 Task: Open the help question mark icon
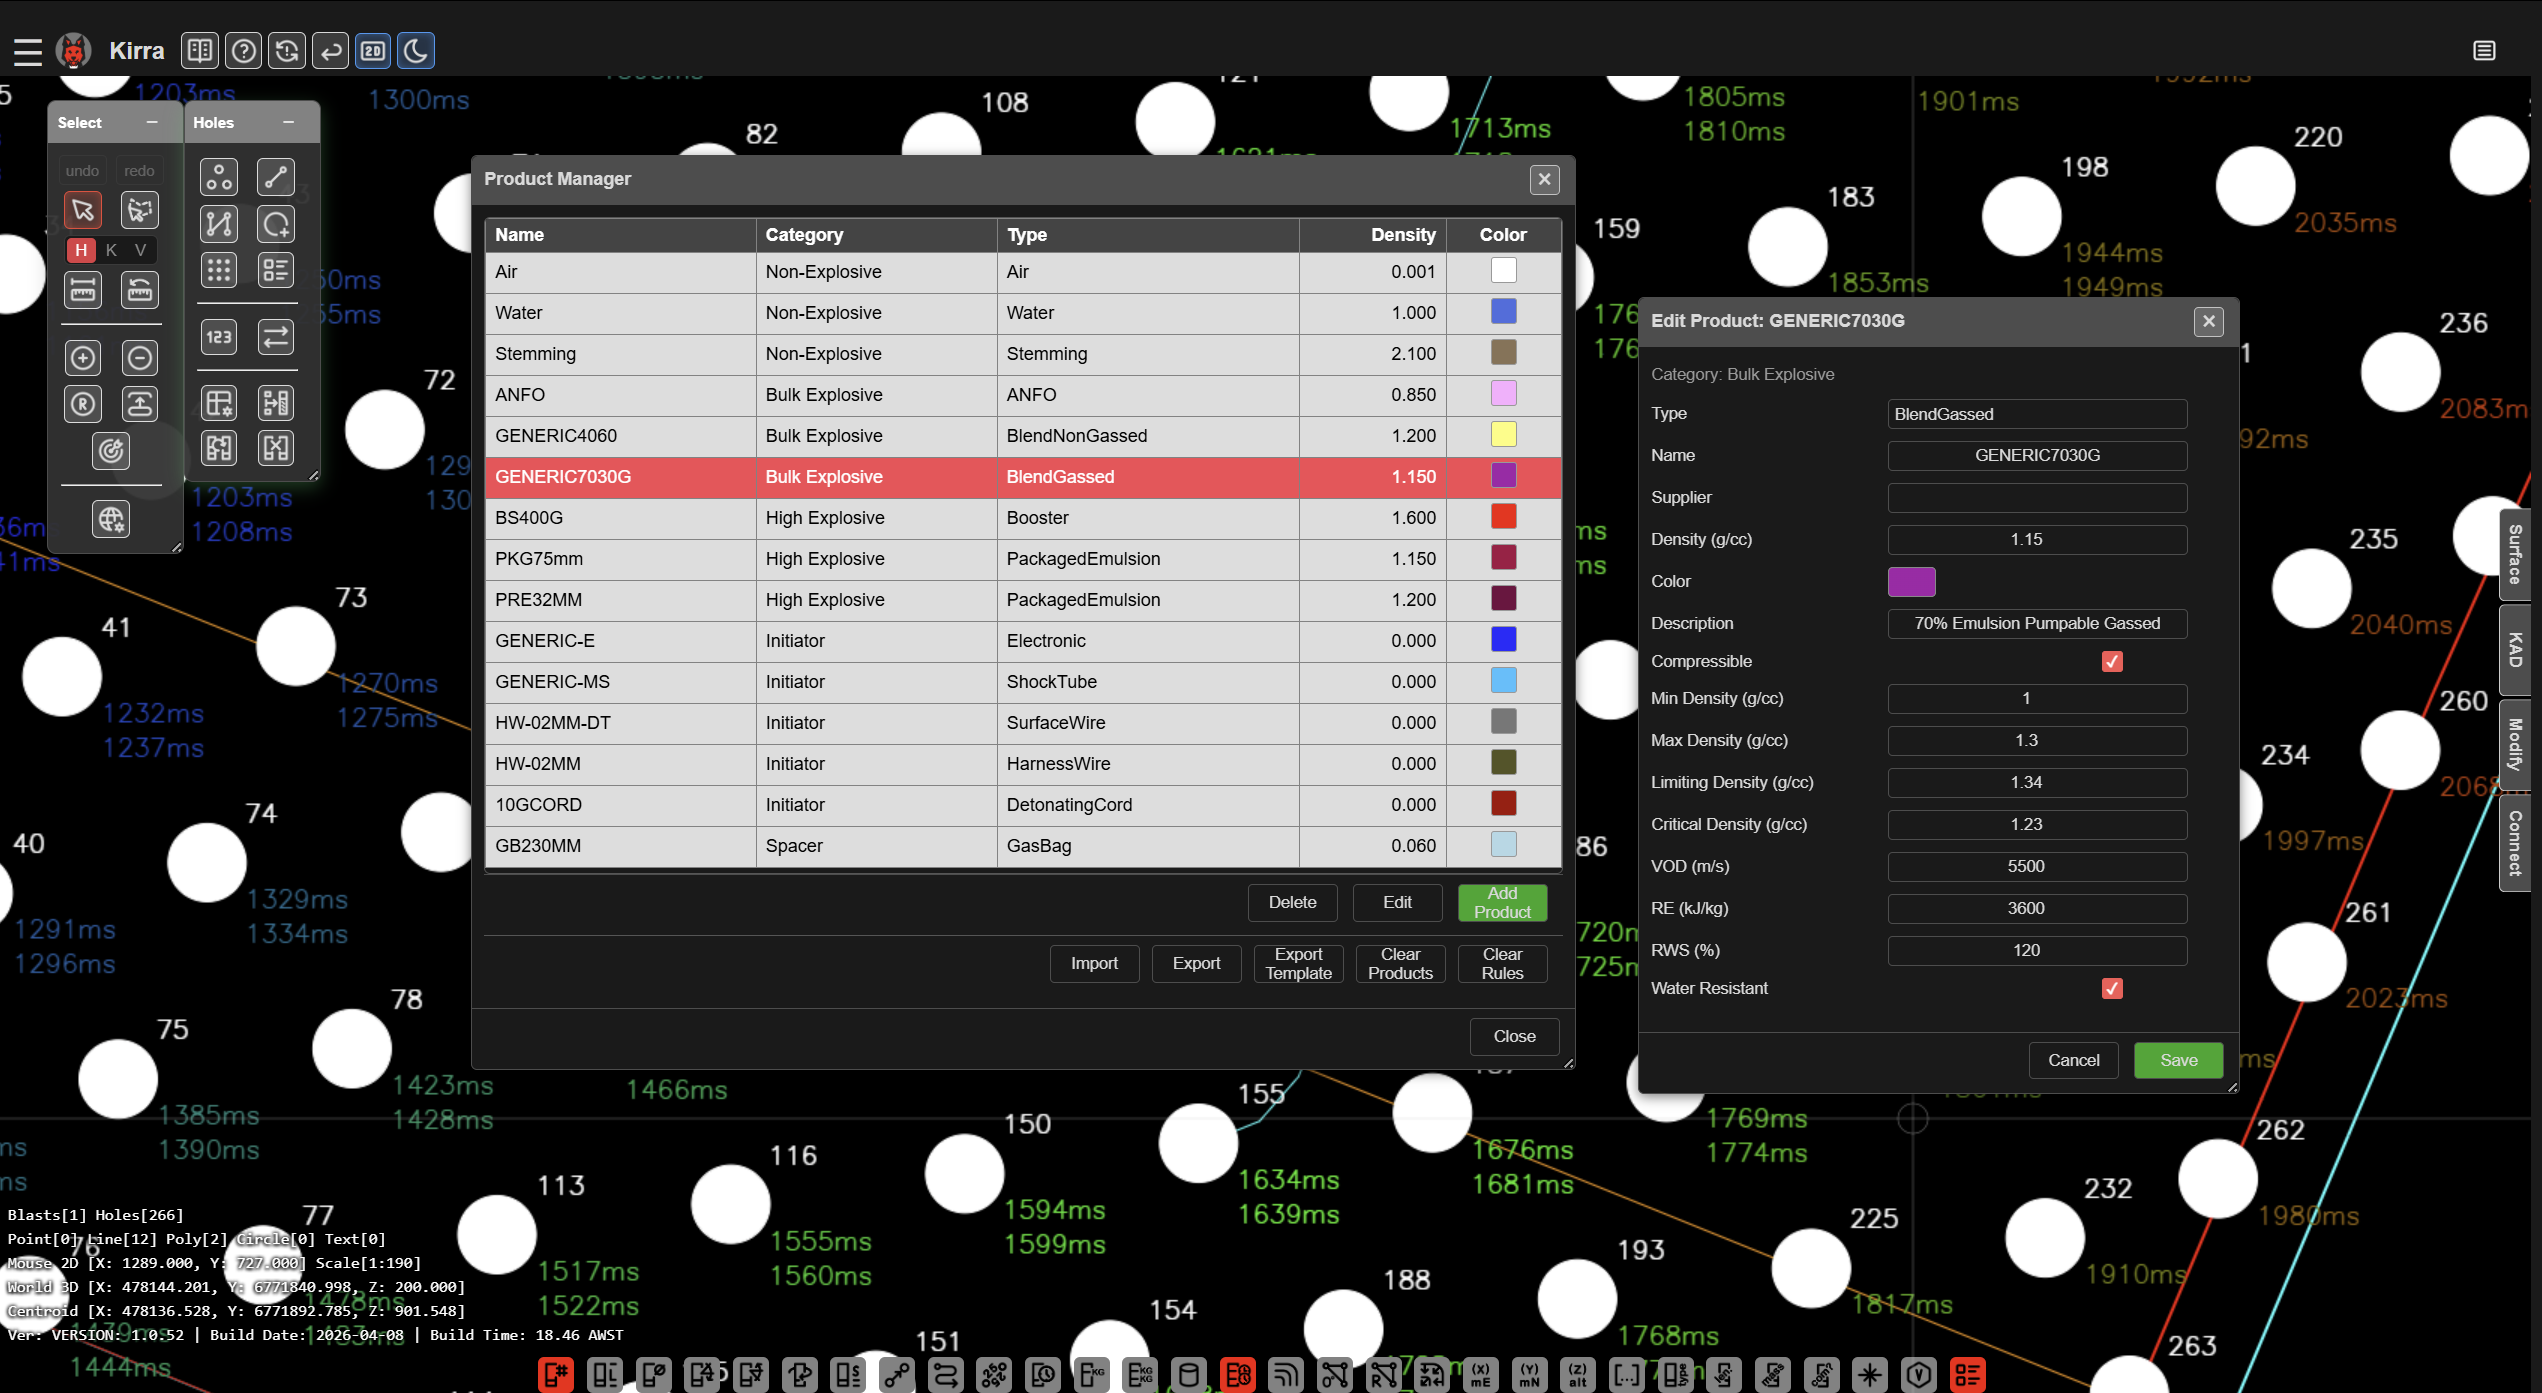click(243, 50)
